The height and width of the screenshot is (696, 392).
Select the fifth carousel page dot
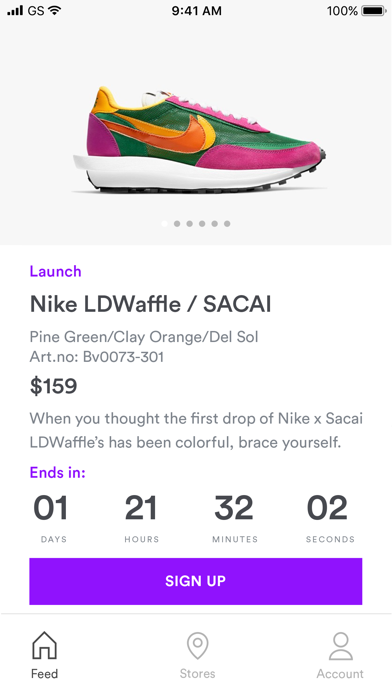[214, 224]
